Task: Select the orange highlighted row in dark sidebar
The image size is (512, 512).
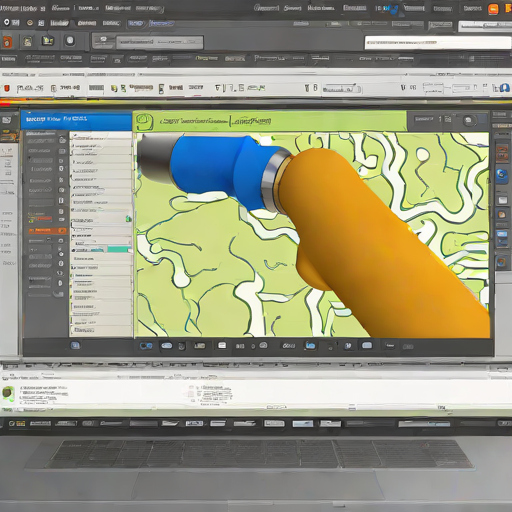Action: click(47, 230)
